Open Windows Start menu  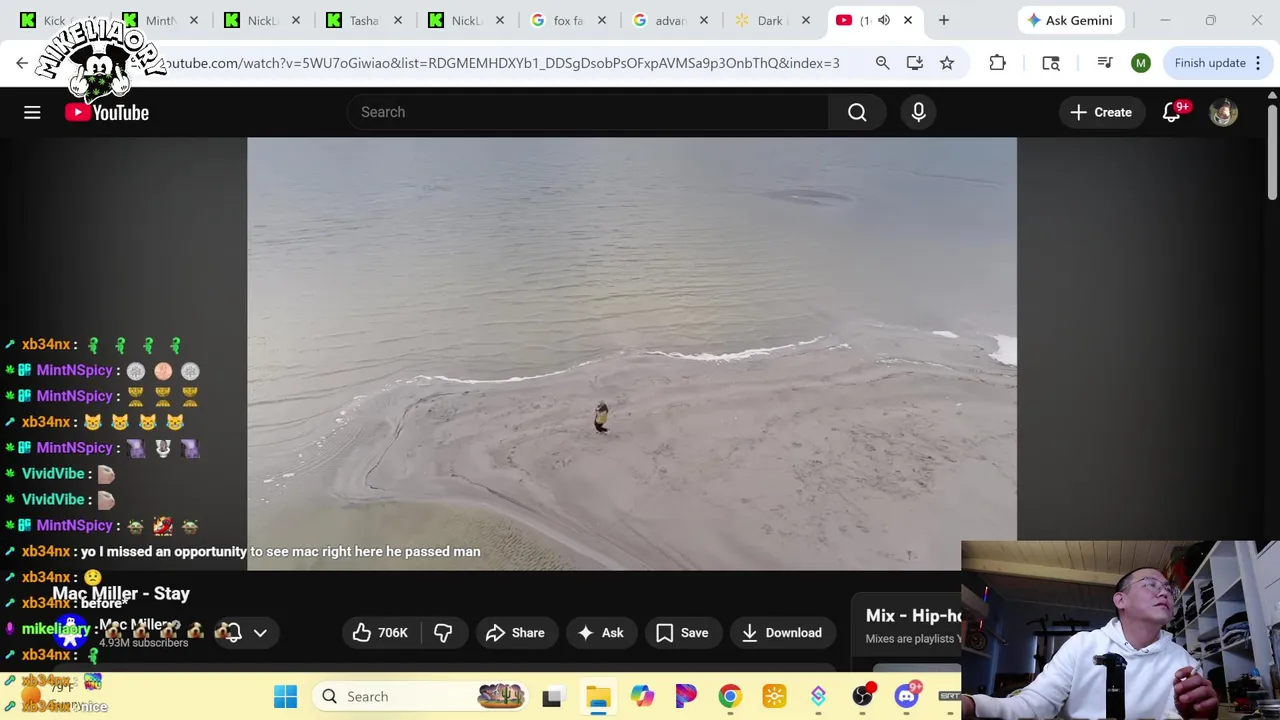[285, 696]
